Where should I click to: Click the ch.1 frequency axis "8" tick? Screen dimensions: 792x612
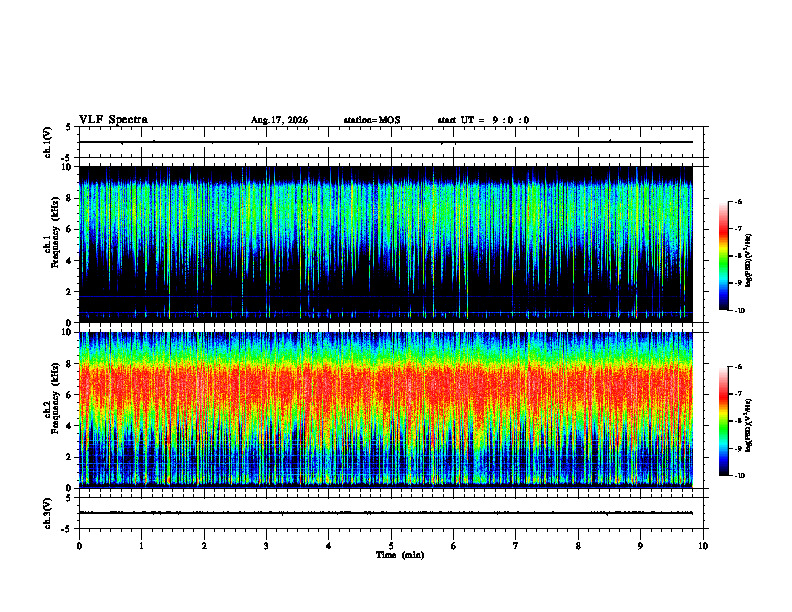click(70, 198)
